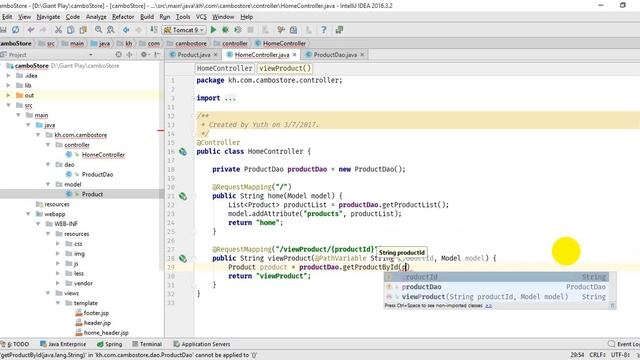Click the Help question mark icon
The height and width of the screenshot is (360, 640).
[x=324, y=30]
